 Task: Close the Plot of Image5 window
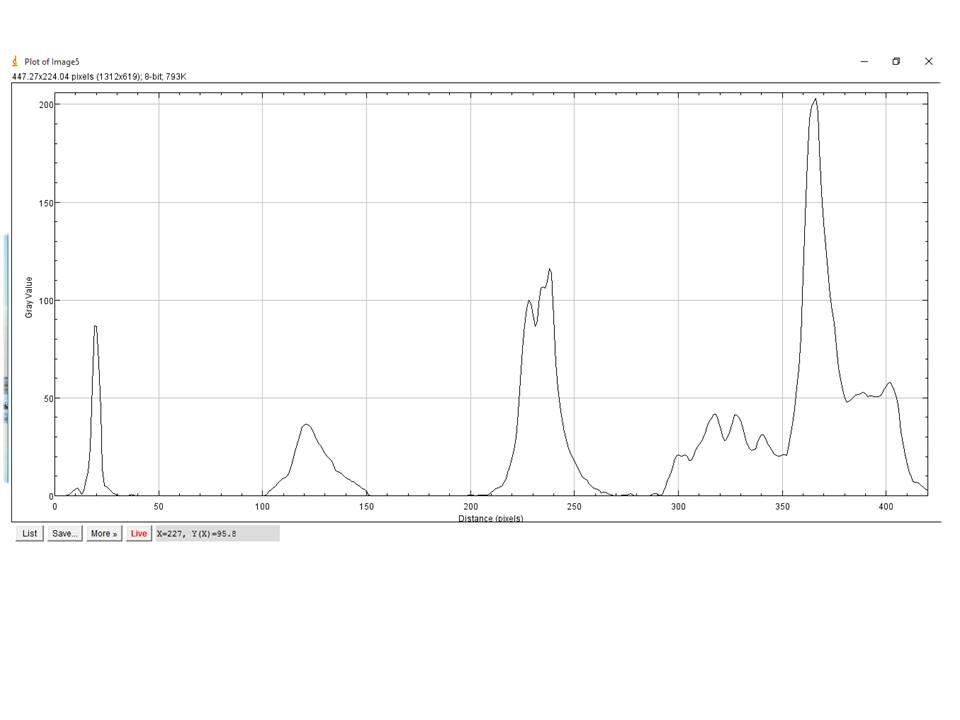click(928, 61)
